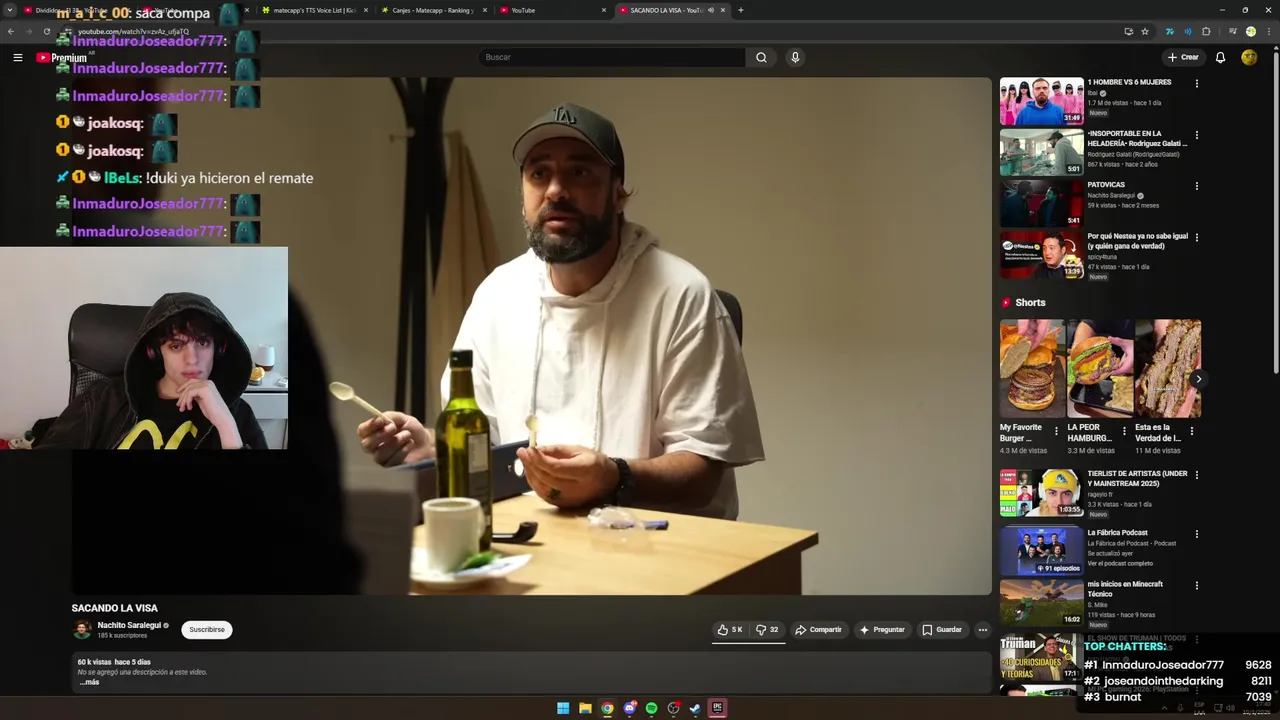Start voice search with microphone icon
The height and width of the screenshot is (720, 1280).
coord(795,57)
